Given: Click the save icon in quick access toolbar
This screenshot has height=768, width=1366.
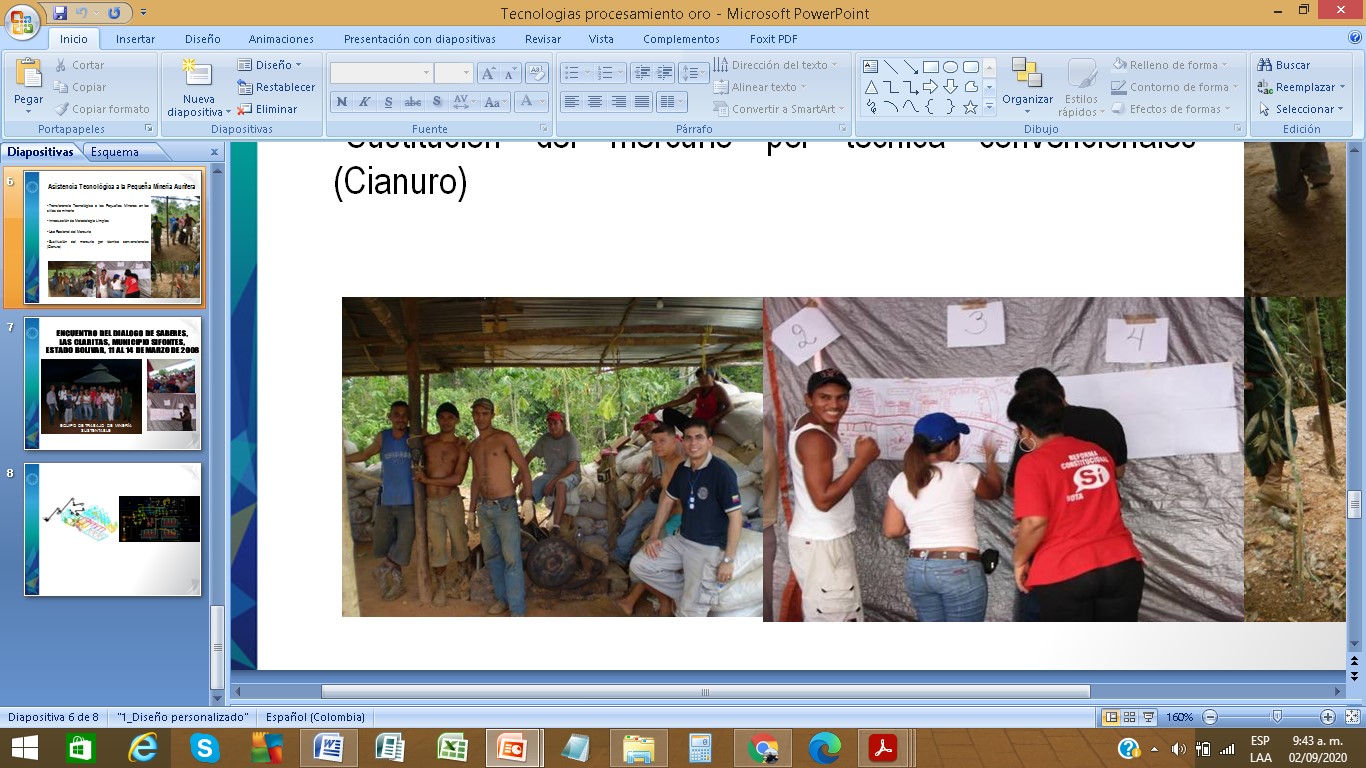Looking at the screenshot, I should coord(60,13).
